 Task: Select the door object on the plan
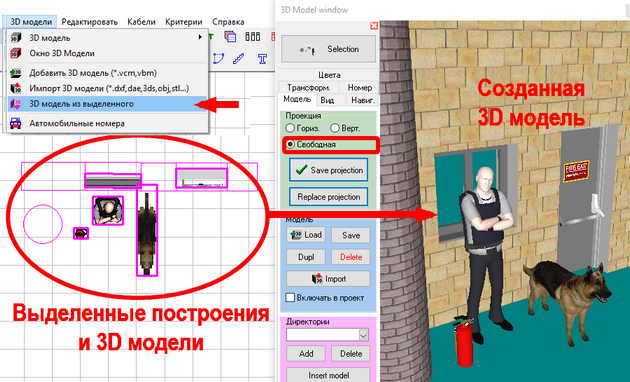pos(202,178)
